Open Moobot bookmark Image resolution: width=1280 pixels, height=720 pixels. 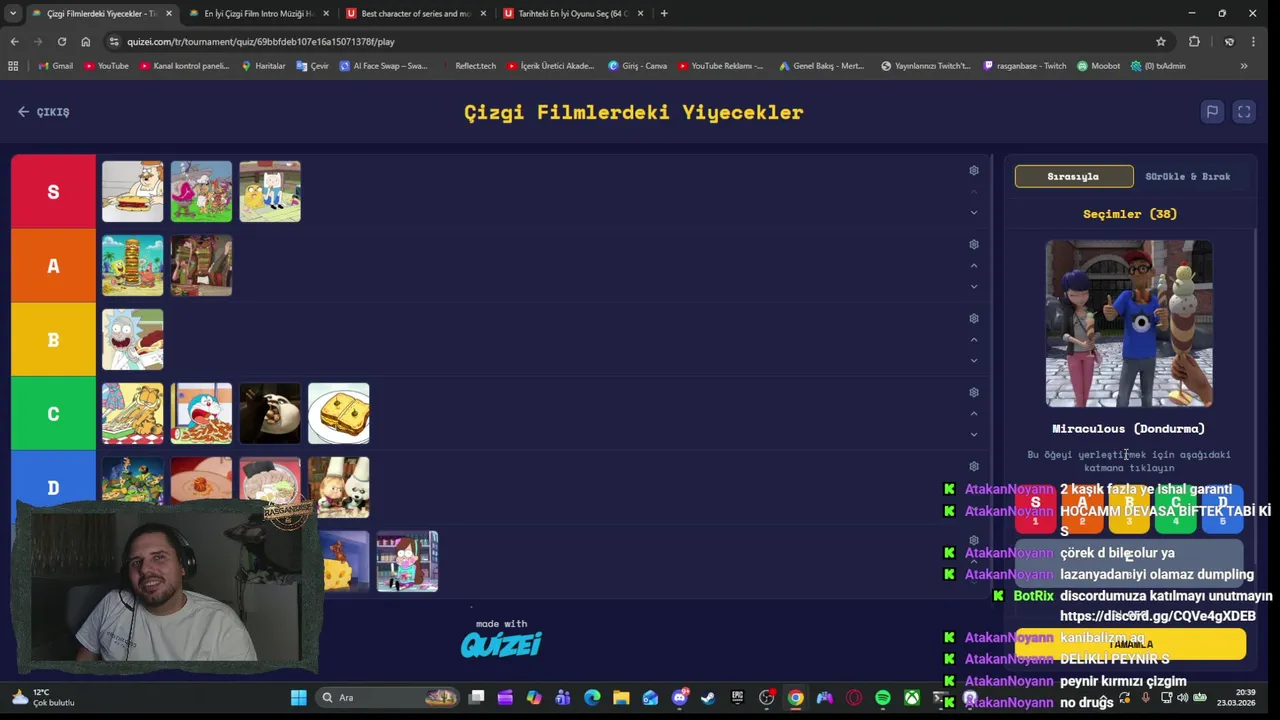pos(1099,66)
